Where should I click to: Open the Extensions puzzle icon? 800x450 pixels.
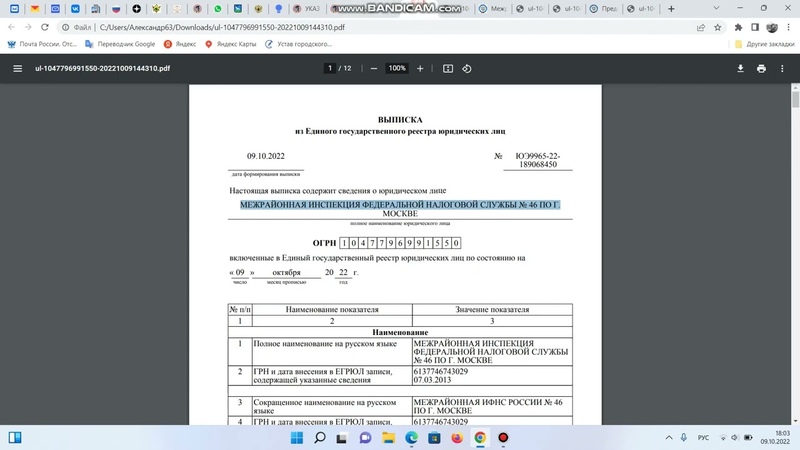coord(738,28)
